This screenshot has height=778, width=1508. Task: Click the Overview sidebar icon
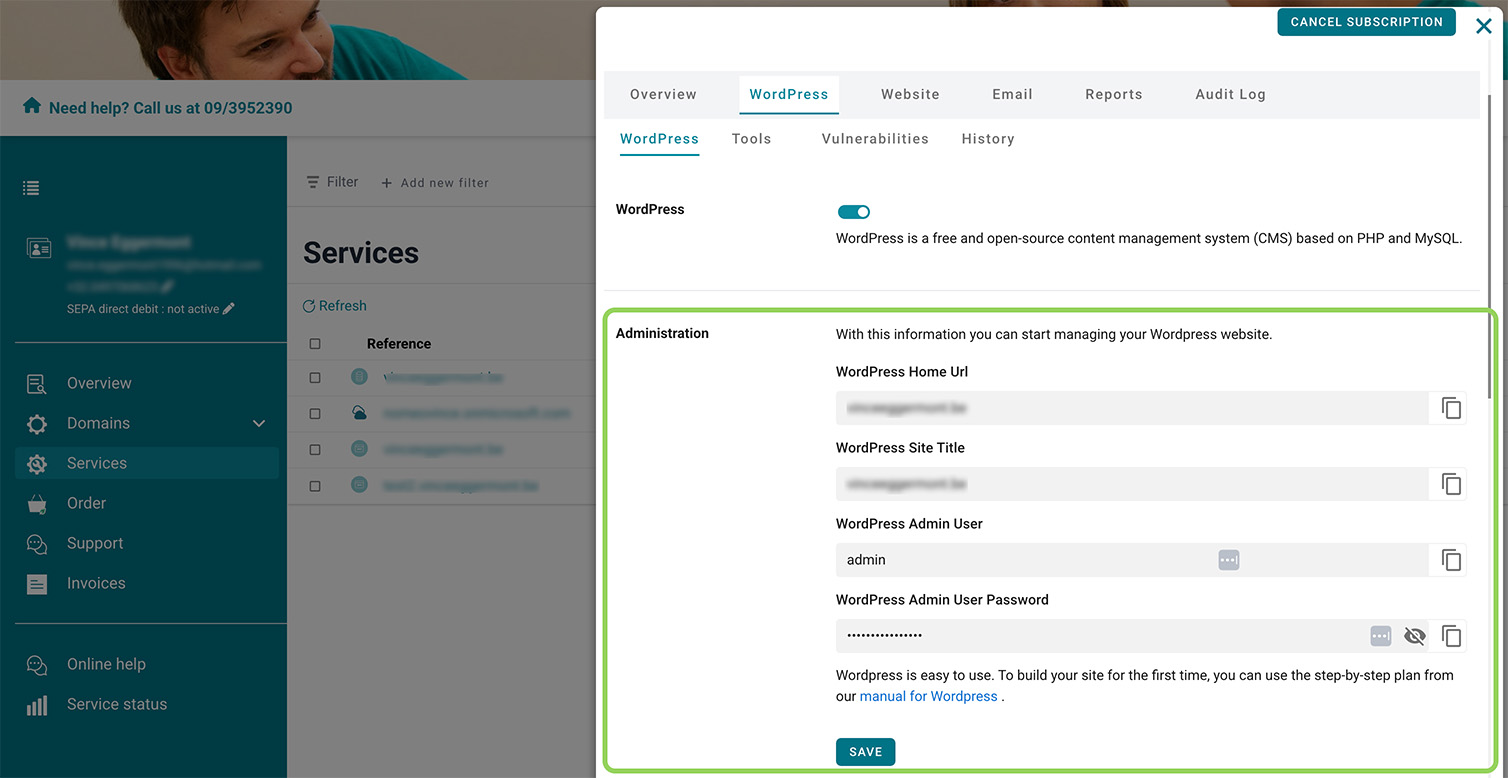pyautogui.click(x=37, y=384)
